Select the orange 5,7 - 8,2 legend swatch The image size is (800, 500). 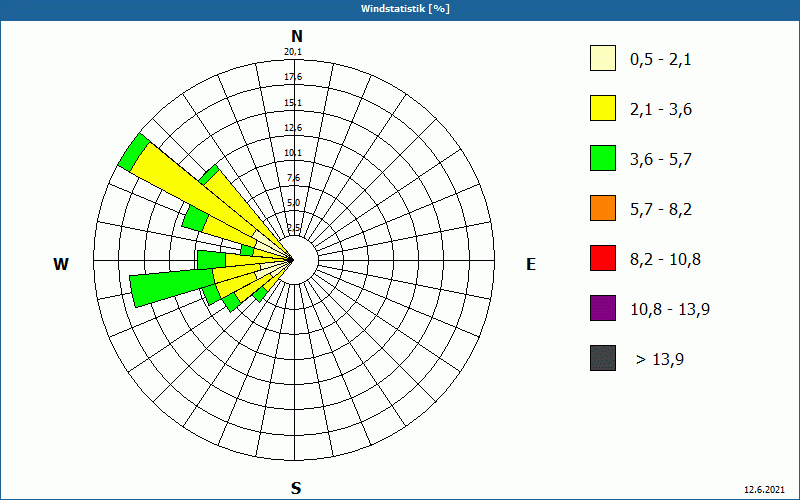coord(603,208)
